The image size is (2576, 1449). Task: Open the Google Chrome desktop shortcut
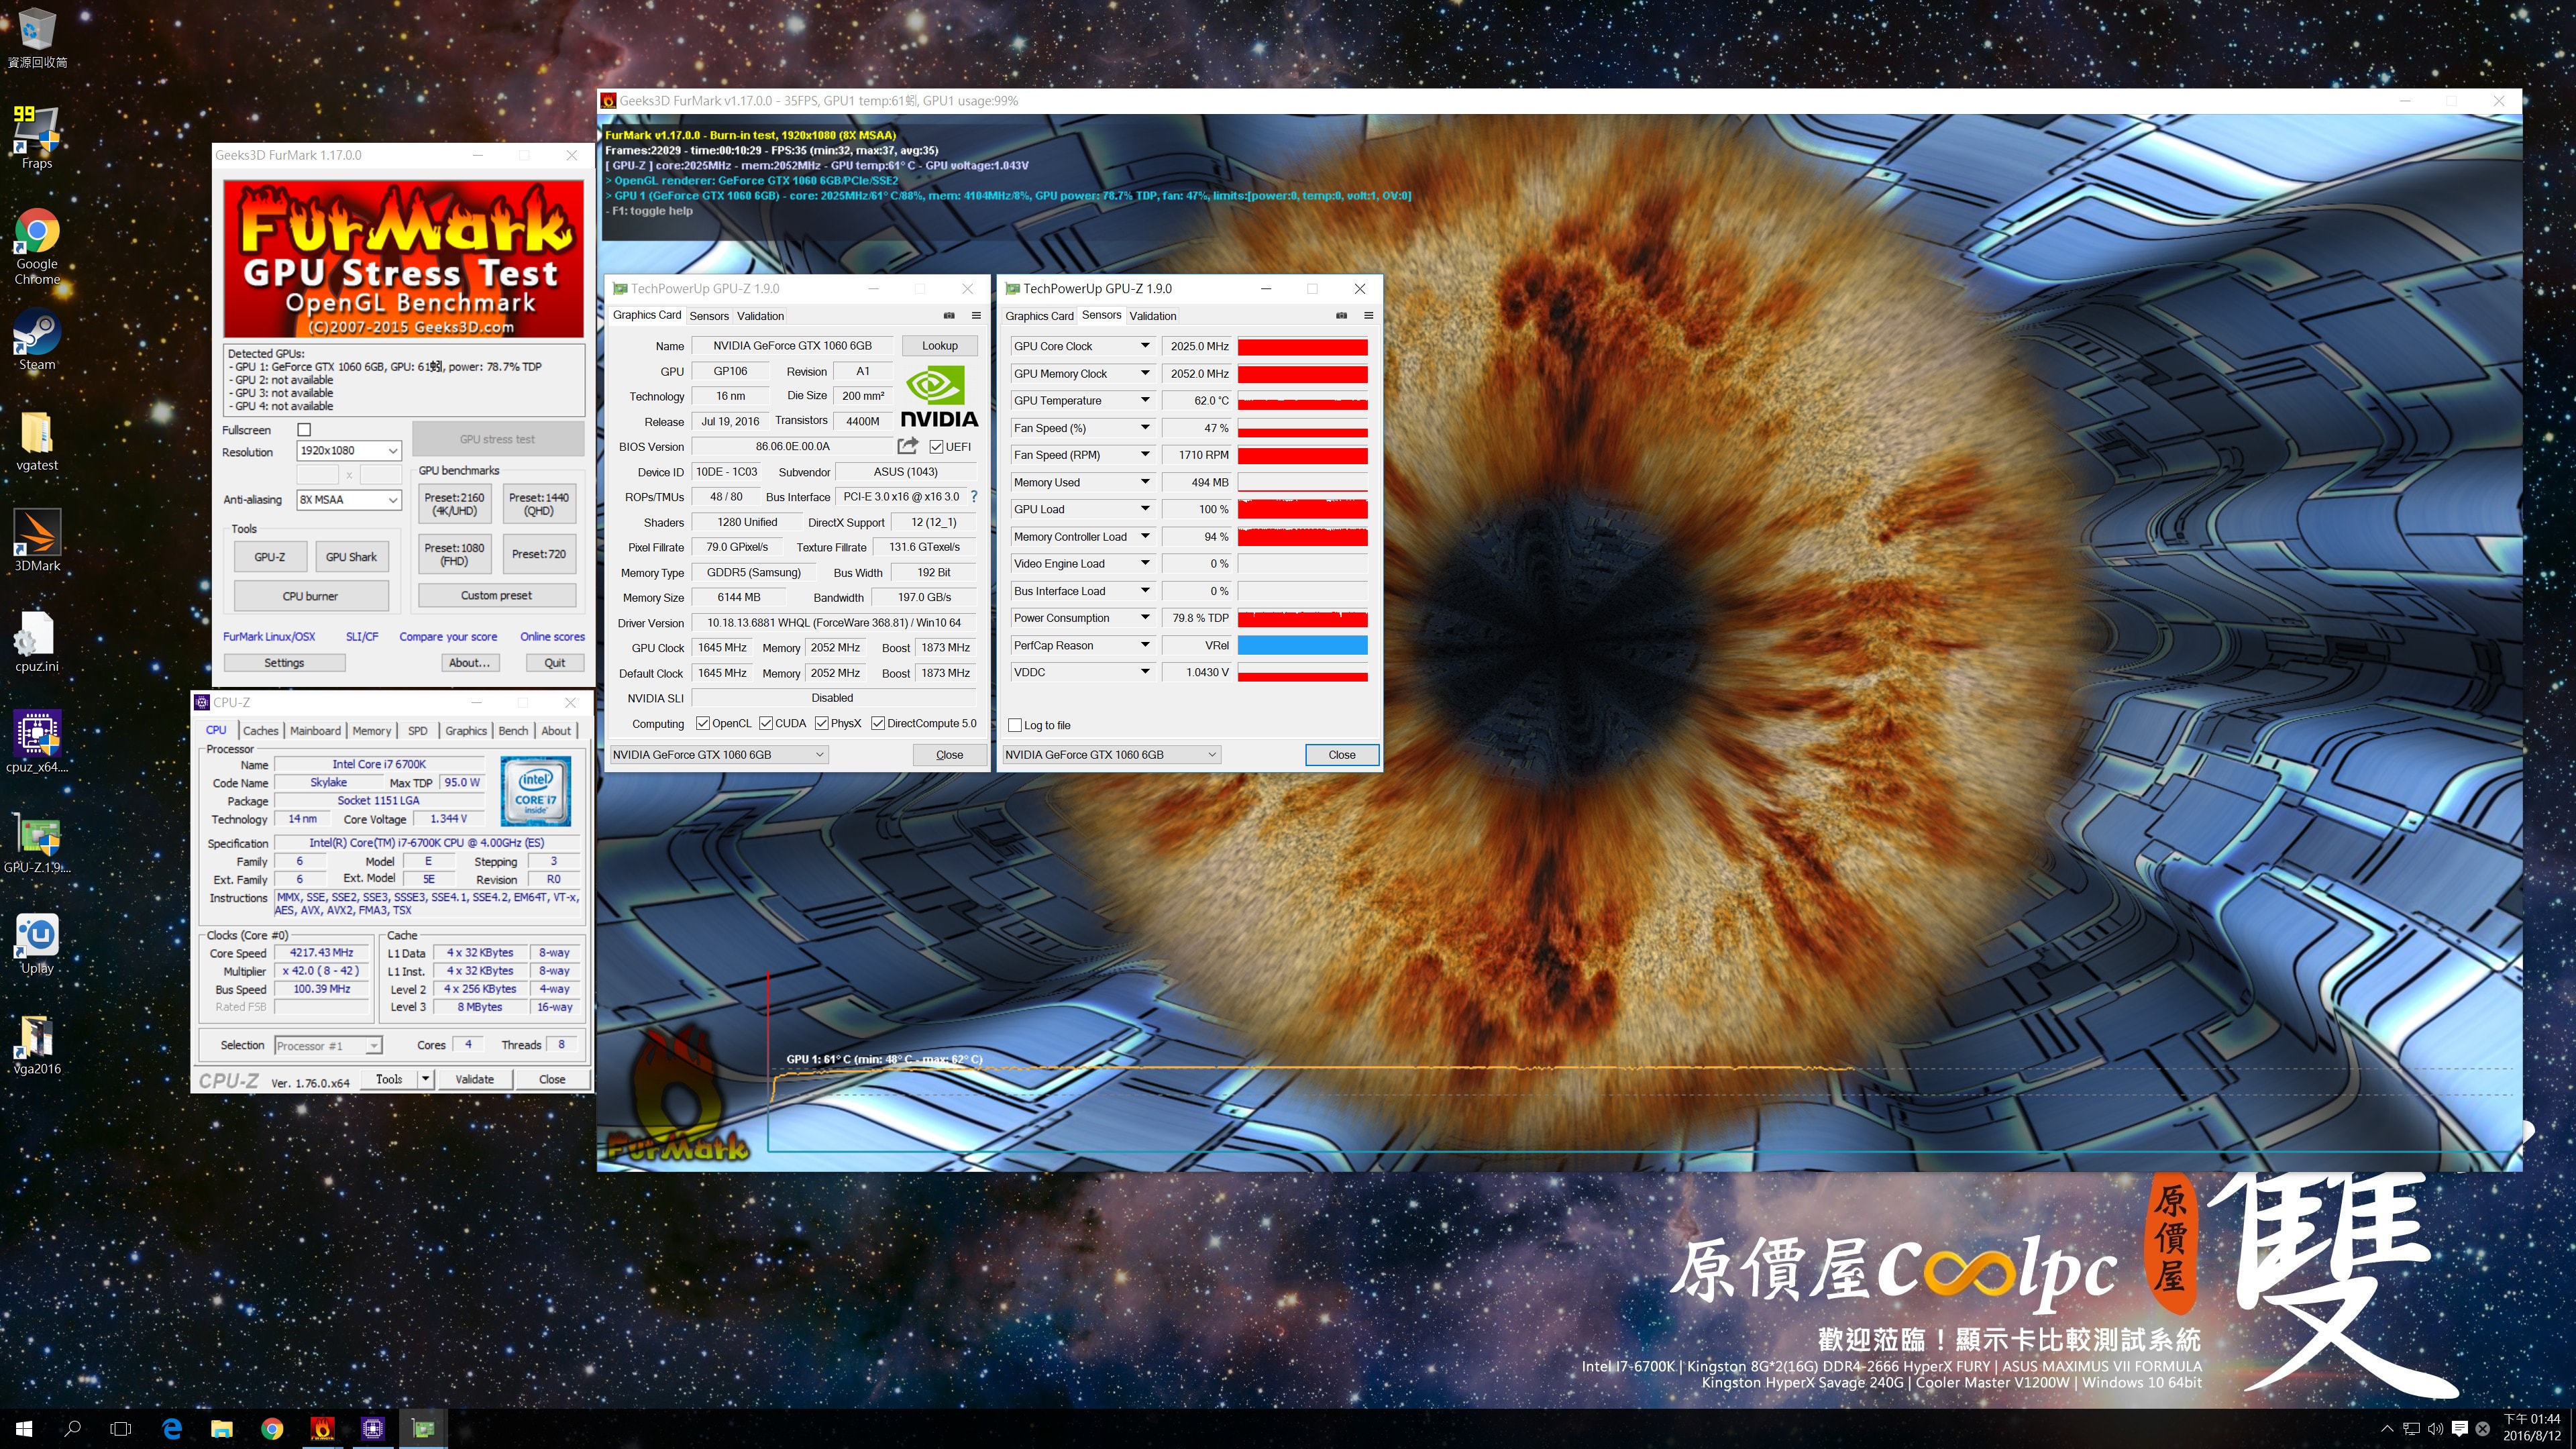click(x=37, y=246)
